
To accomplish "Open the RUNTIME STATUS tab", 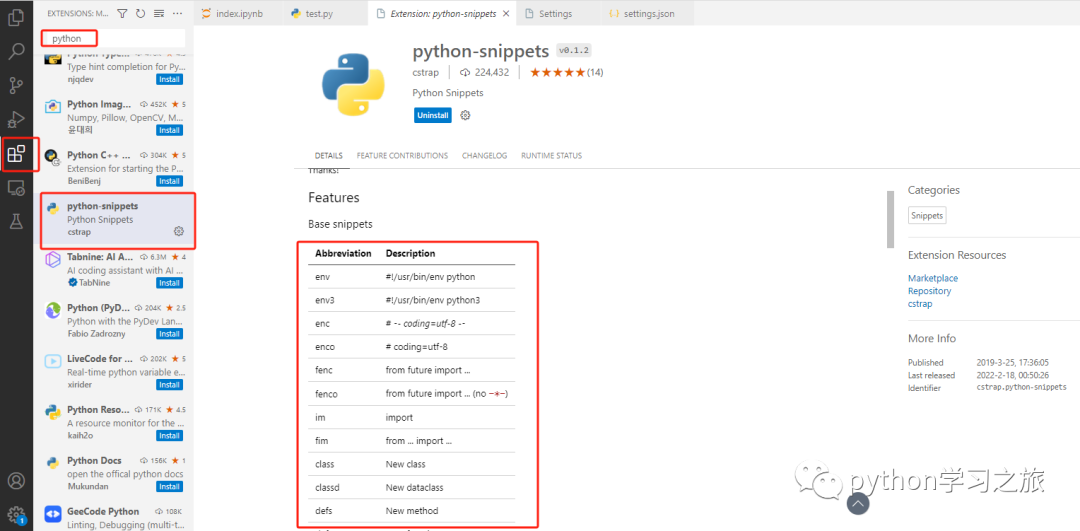I will (551, 156).
